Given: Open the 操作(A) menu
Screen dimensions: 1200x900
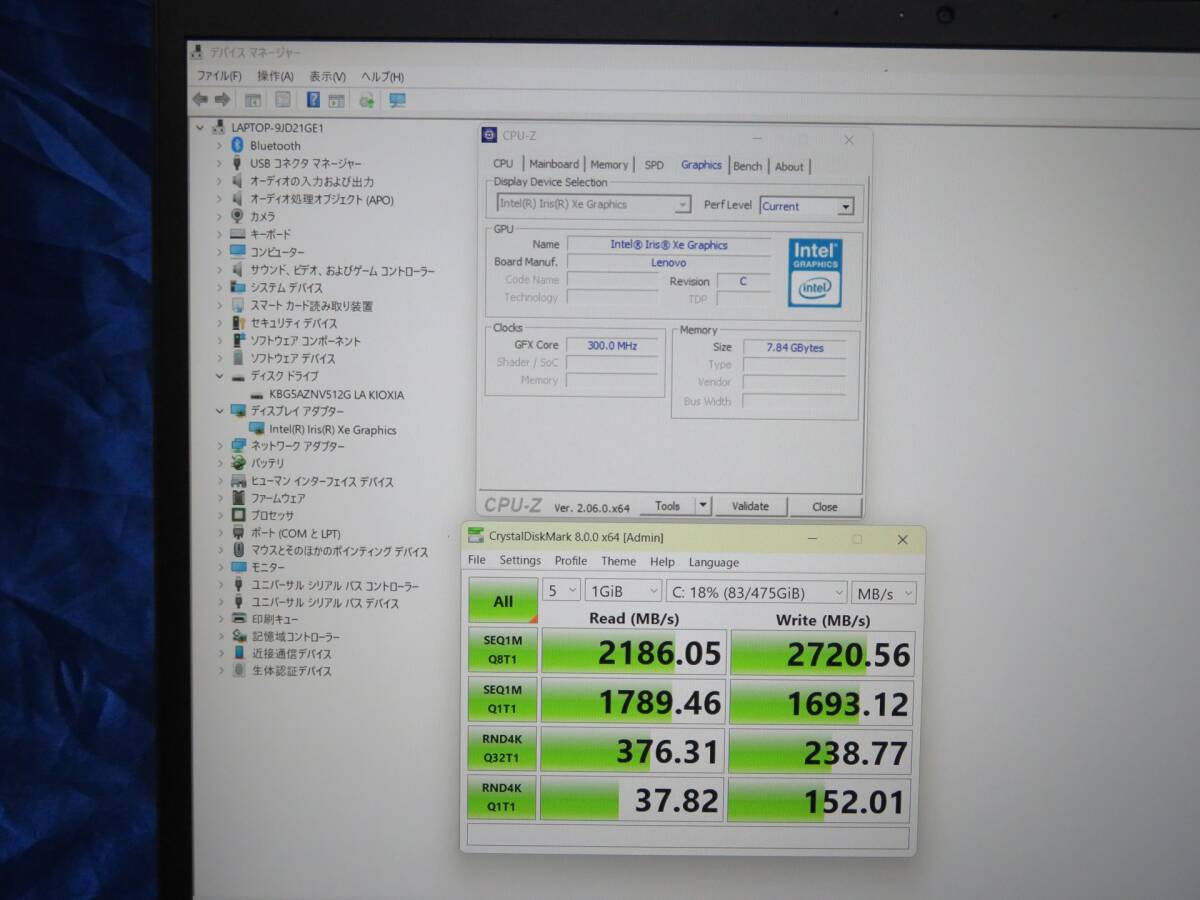Looking at the screenshot, I should tap(275, 76).
